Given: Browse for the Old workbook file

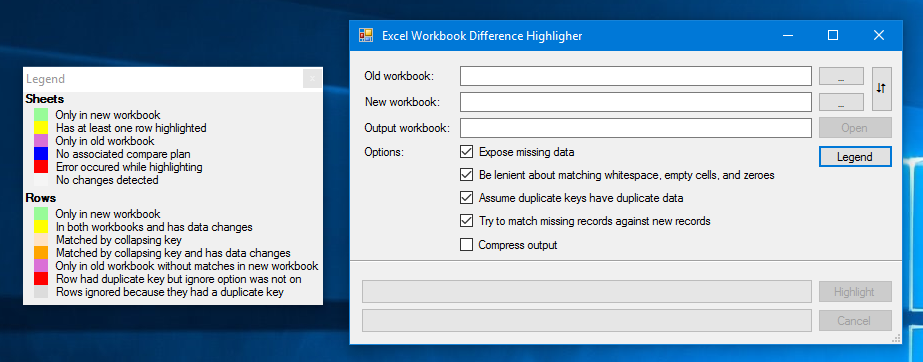Looking at the screenshot, I should 841,77.
